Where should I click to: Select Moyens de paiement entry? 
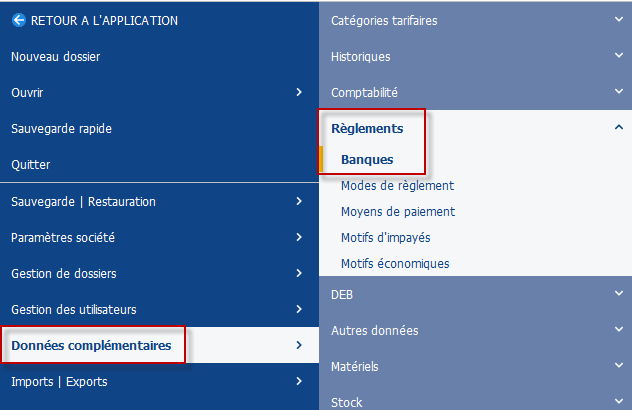(x=398, y=212)
